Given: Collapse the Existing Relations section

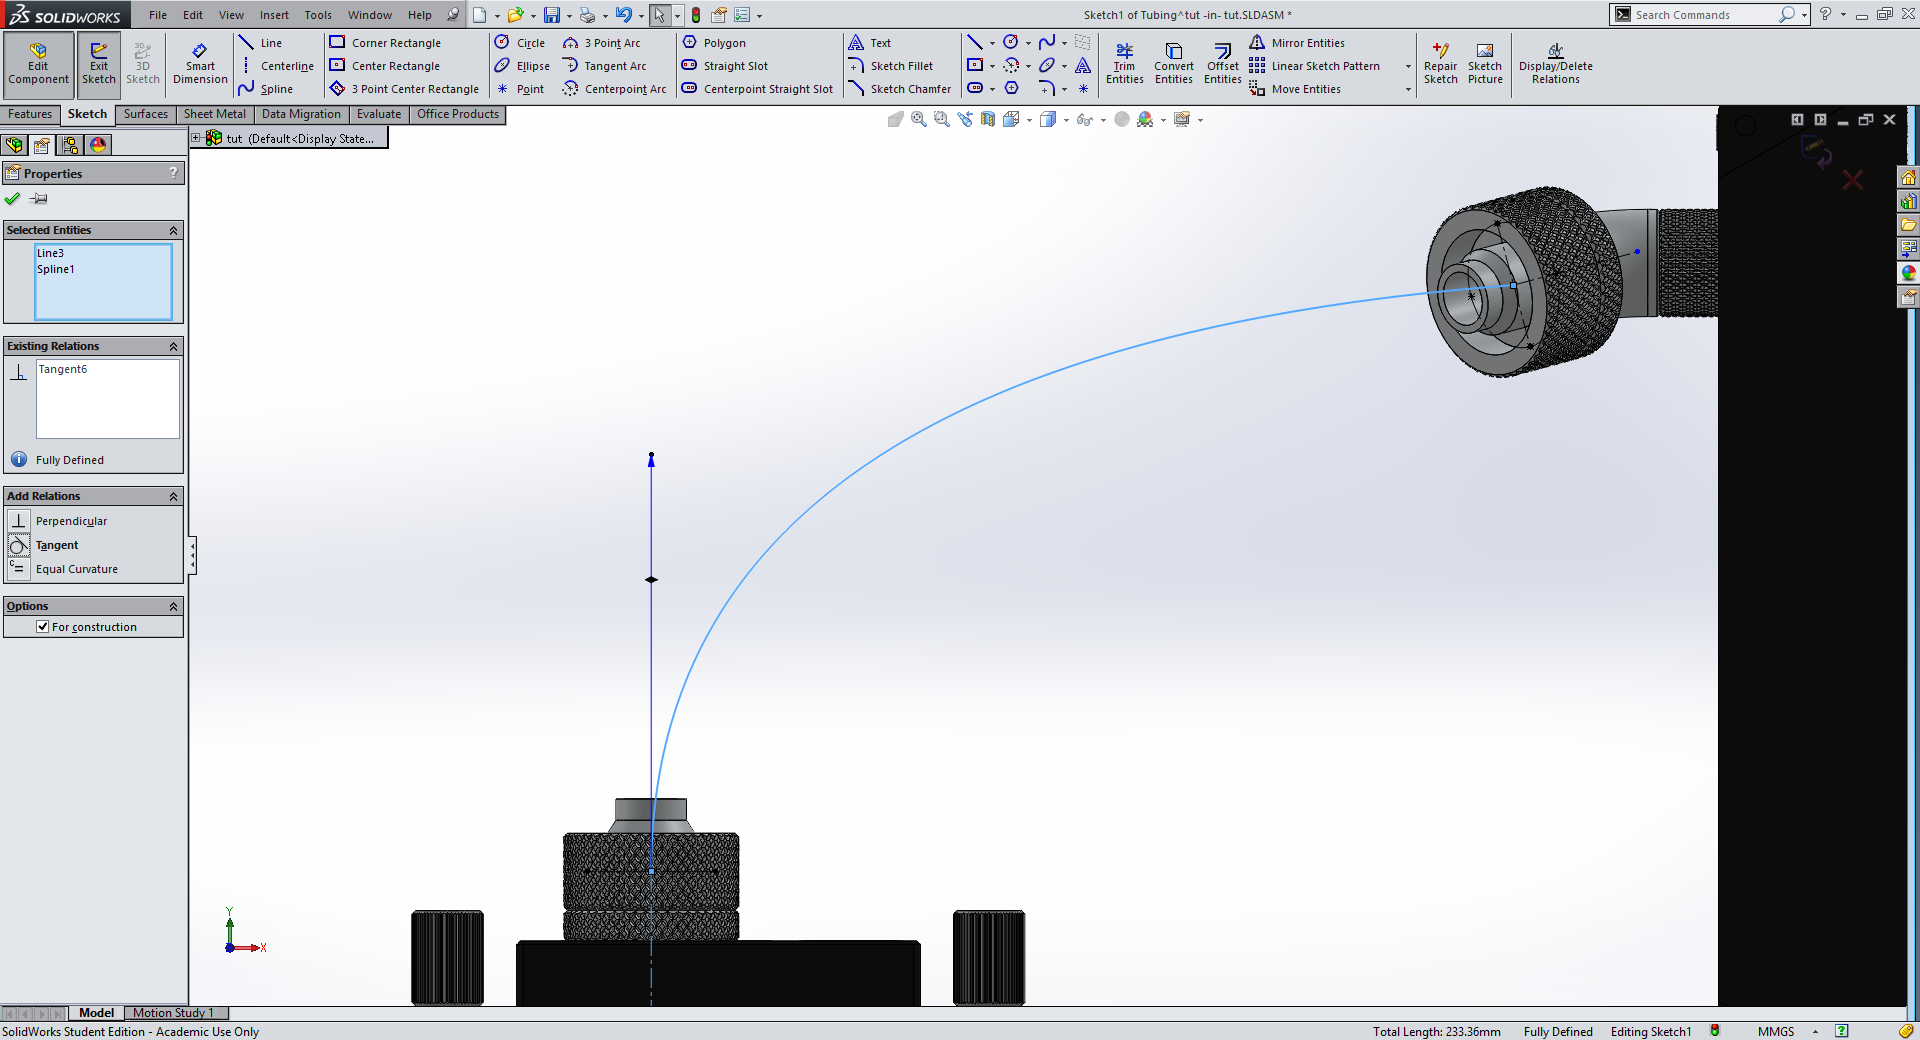Looking at the screenshot, I should click(173, 346).
